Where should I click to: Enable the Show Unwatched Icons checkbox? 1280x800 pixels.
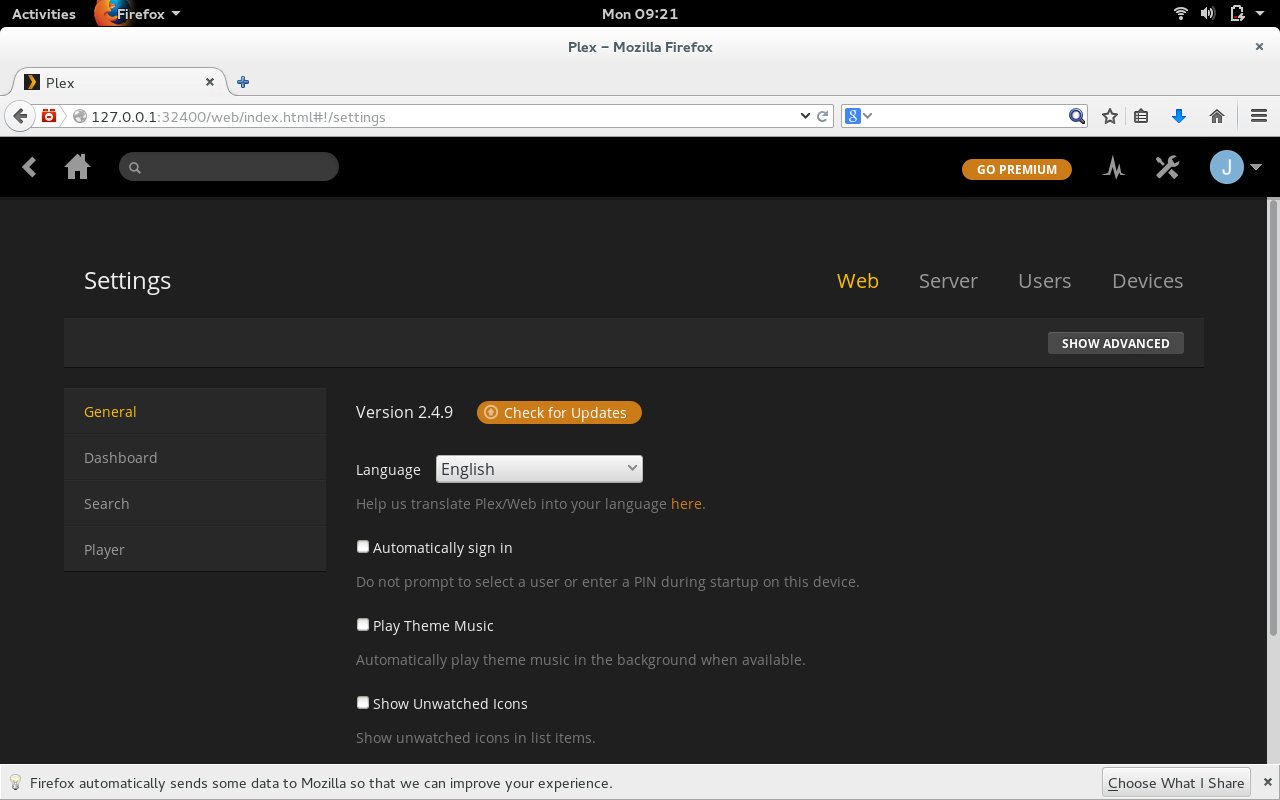363,703
